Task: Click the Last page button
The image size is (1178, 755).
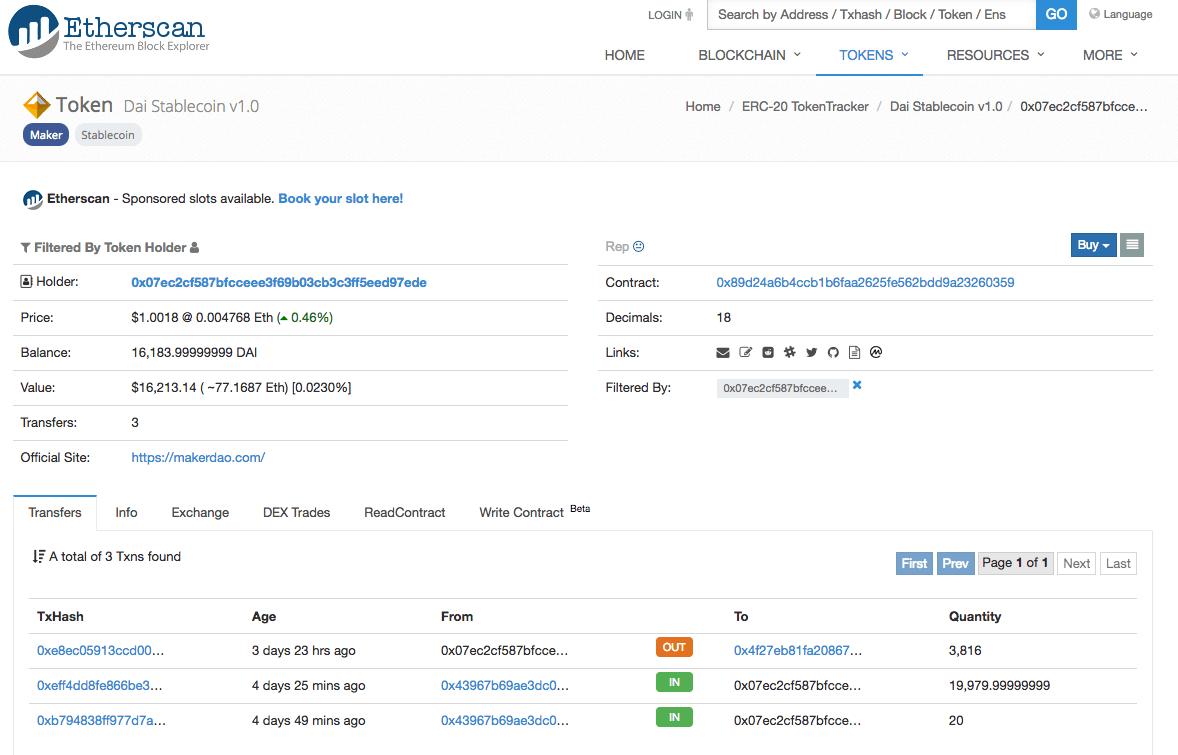Action: [x=1118, y=563]
